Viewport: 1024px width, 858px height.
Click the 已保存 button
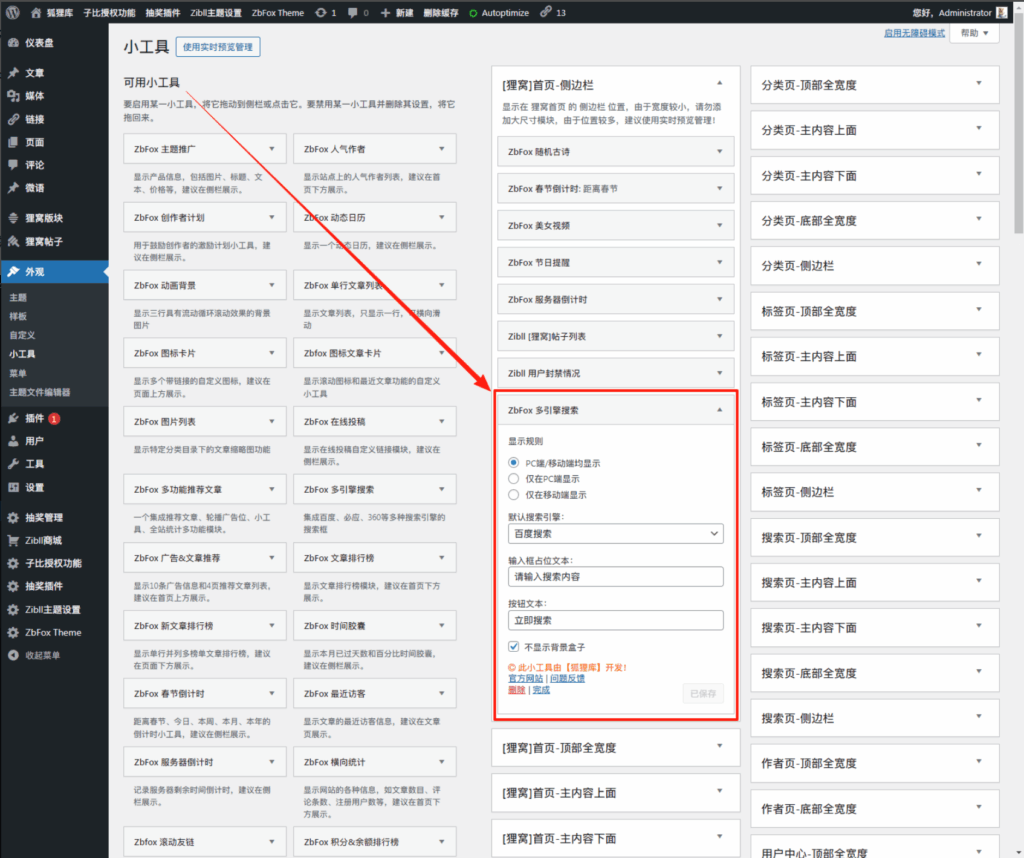click(x=703, y=693)
